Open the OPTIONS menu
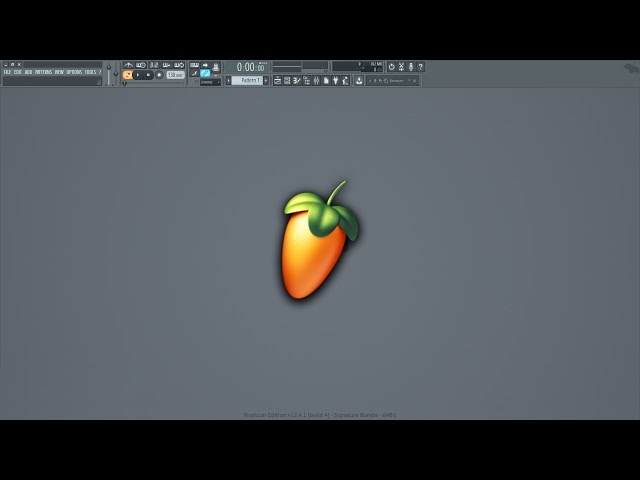Screen dimensions: 640x480 coord(74,72)
